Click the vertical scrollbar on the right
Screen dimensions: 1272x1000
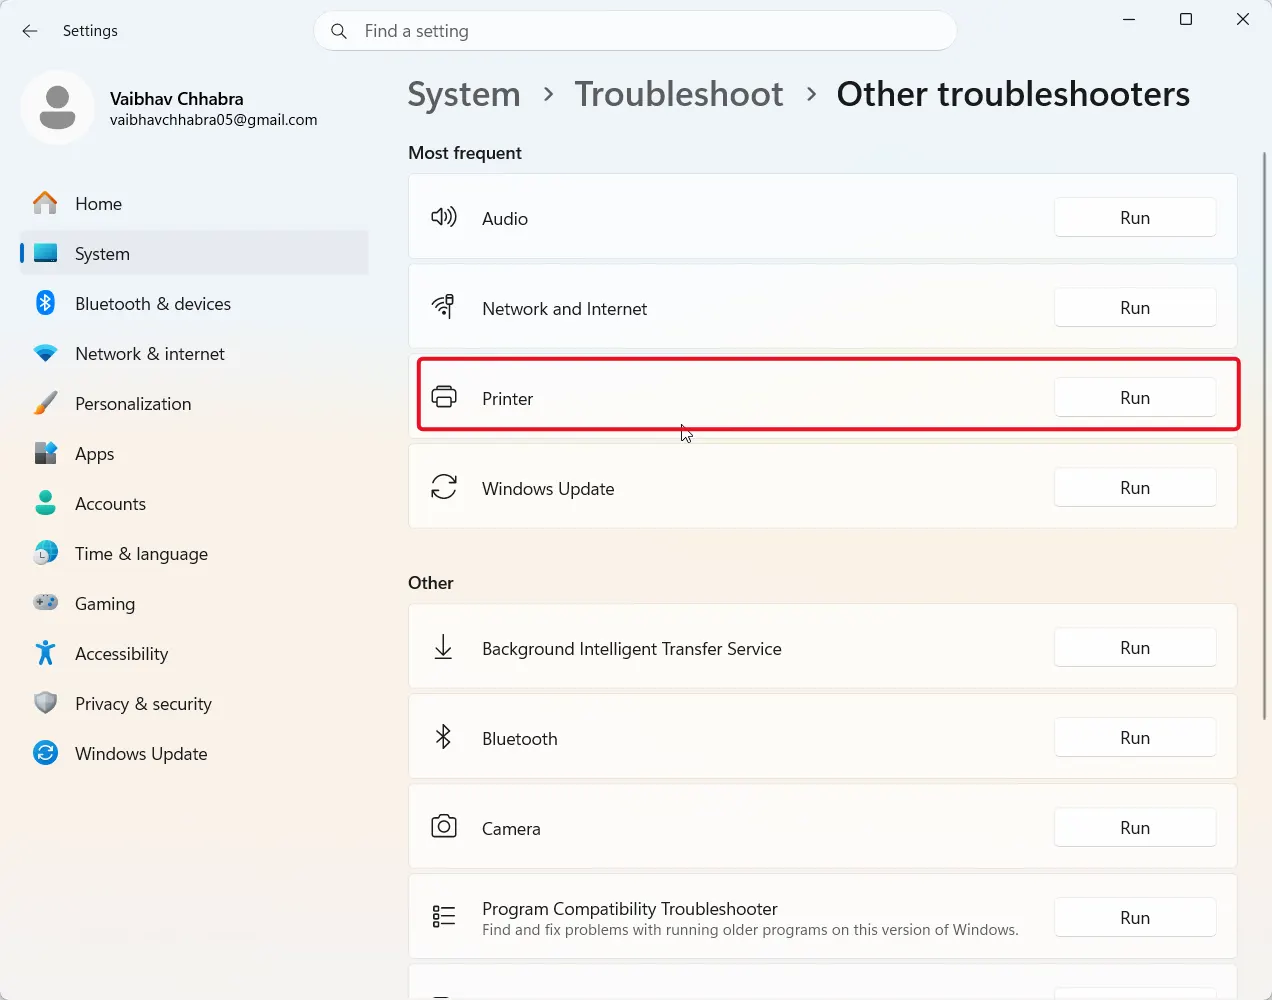point(1264,435)
